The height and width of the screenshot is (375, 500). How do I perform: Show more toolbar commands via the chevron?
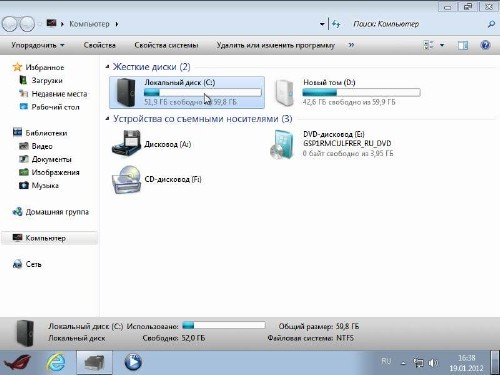(351, 45)
